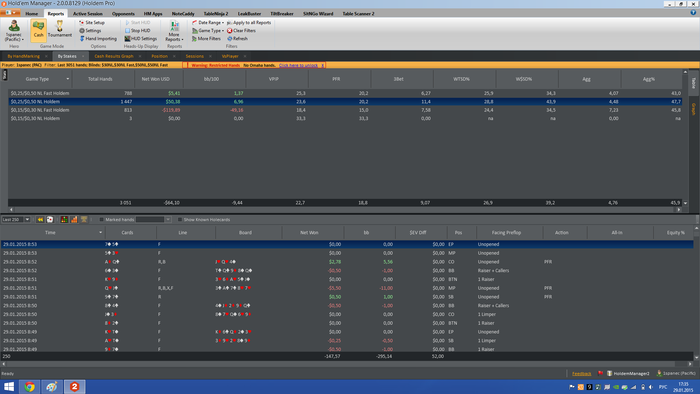
Task: Select hand with $2,78 net won
Action: coord(347,262)
